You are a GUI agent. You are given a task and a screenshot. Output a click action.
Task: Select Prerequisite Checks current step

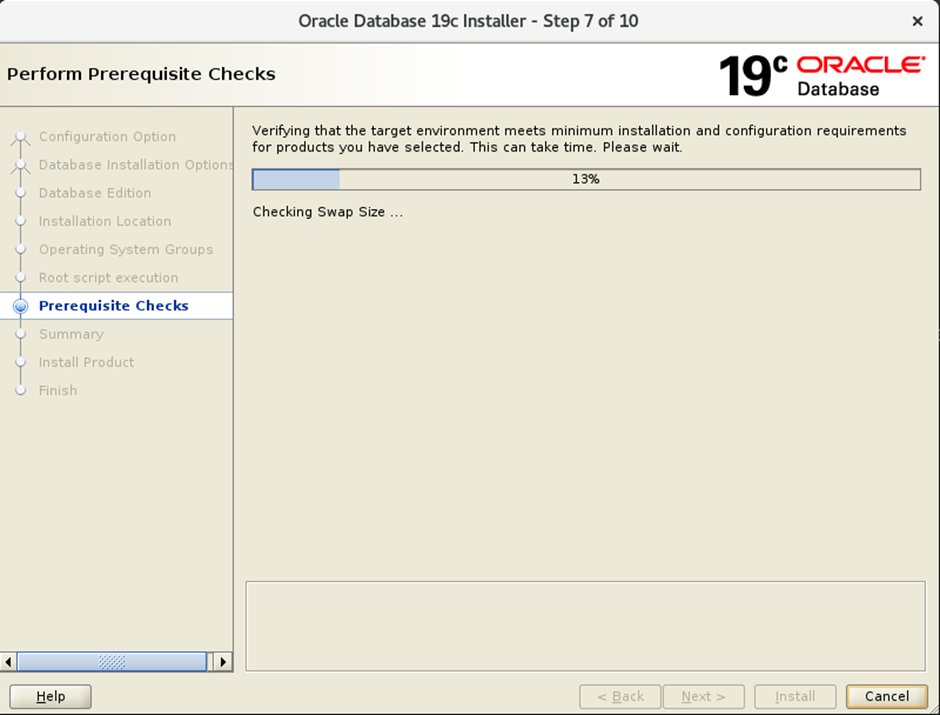pyautogui.click(x=116, y=306)
